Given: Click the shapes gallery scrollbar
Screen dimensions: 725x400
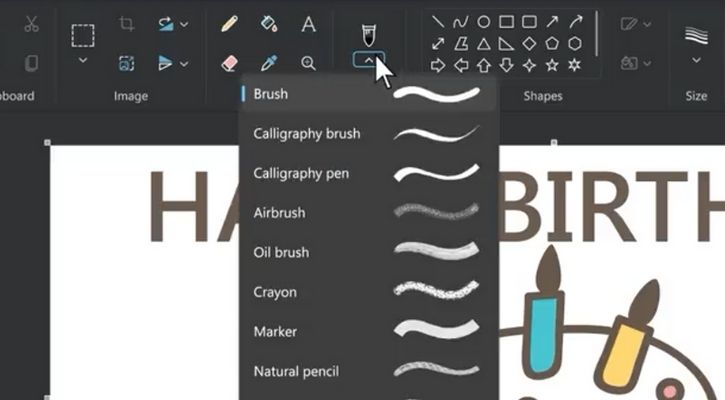Looking at the screenshot, I should [x=597, y=33].
